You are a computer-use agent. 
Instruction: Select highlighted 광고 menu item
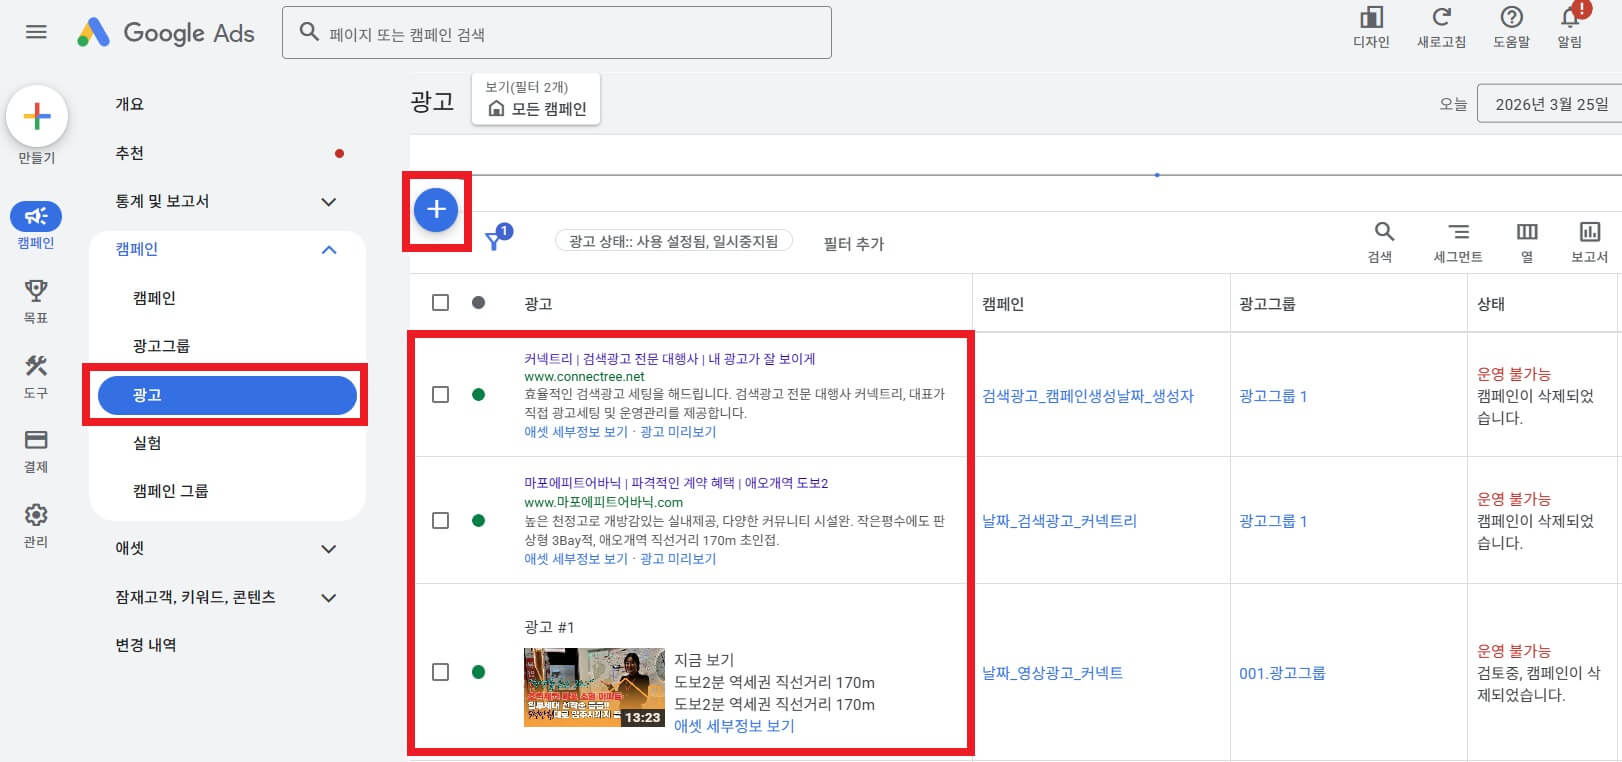(227, 395)
